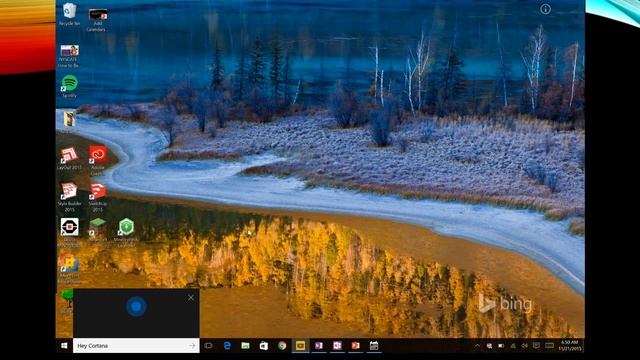The image size is (640, 360).
Task: Select the green tree desktop icon
Action: (66, 298)
